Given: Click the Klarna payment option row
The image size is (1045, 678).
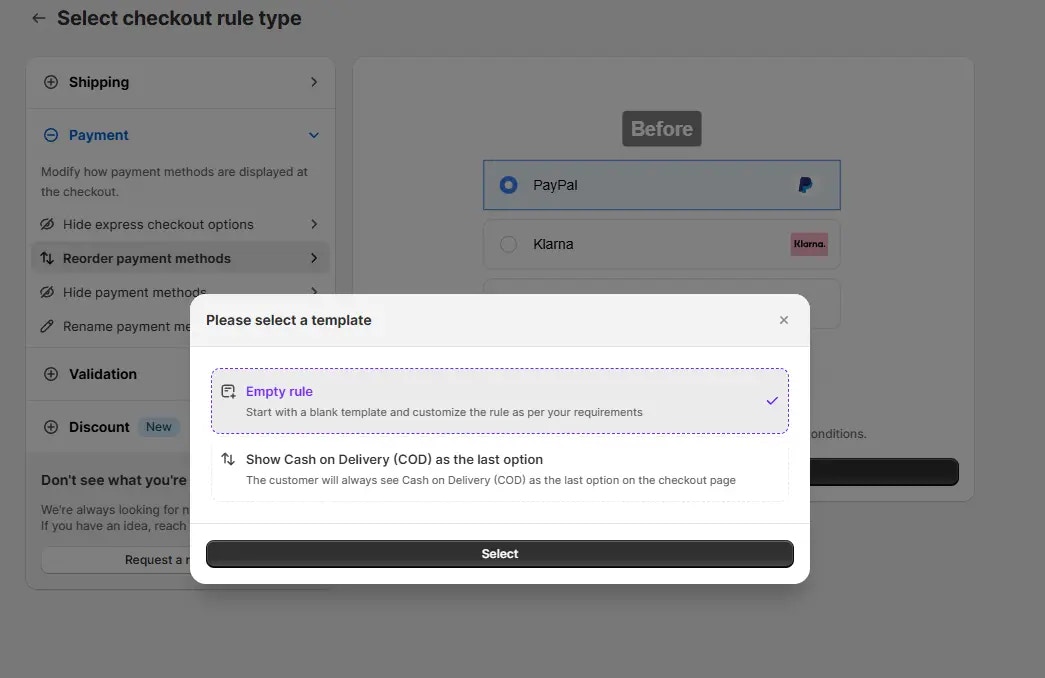Looking at the screenshot, I should point(662,244).
